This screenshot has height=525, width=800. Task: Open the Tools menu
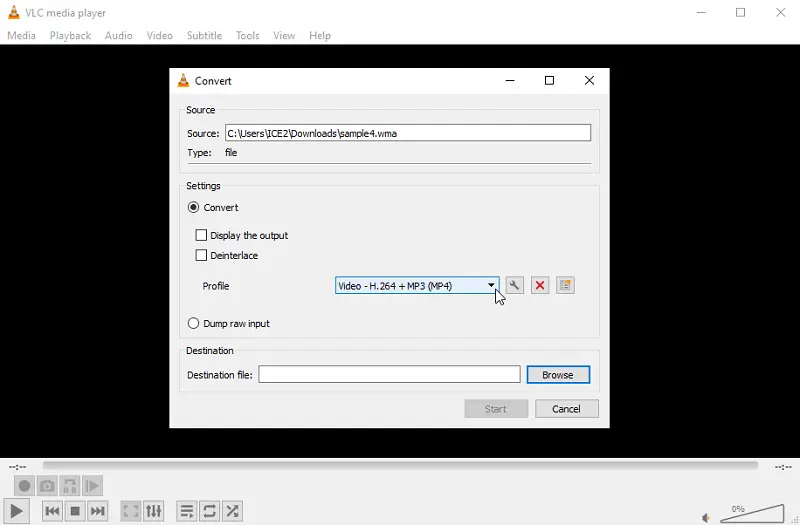247,36
